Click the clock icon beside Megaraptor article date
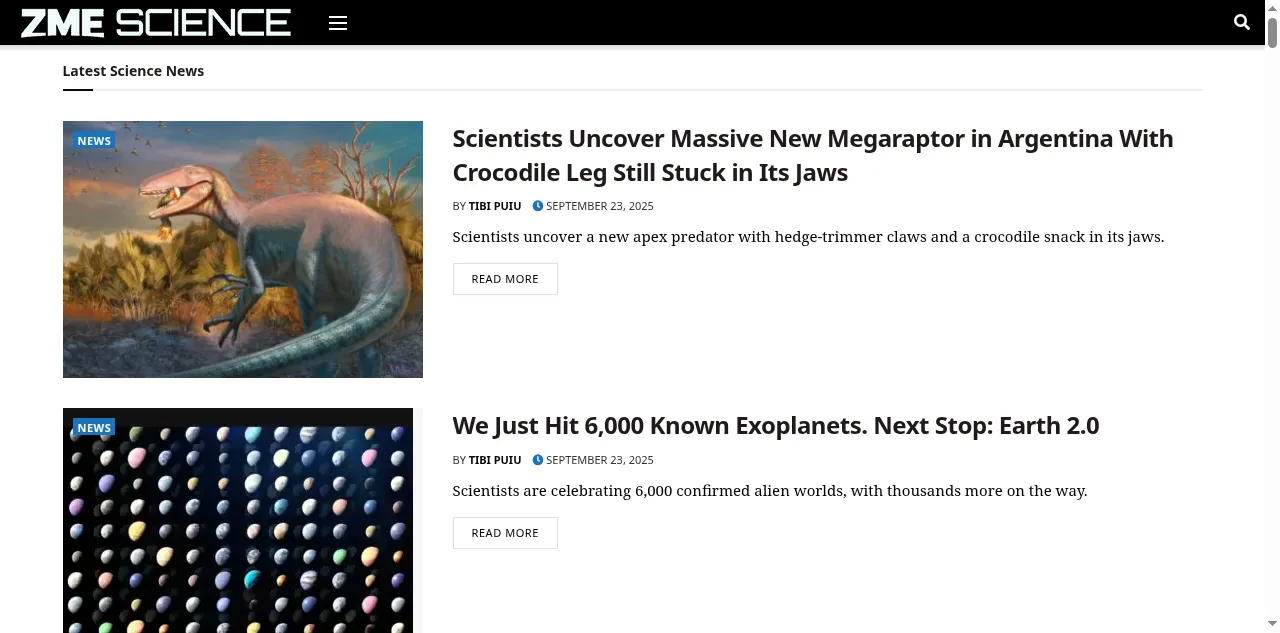The width and height of the screenshot is (1280, 633). (538, 206)
